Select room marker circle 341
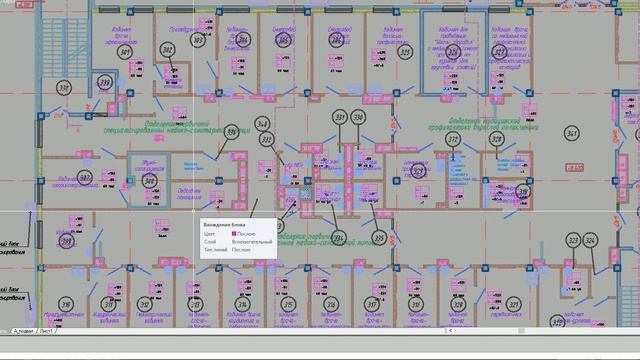The width and height of the screenshot is (640, 360). coord(571,133)
